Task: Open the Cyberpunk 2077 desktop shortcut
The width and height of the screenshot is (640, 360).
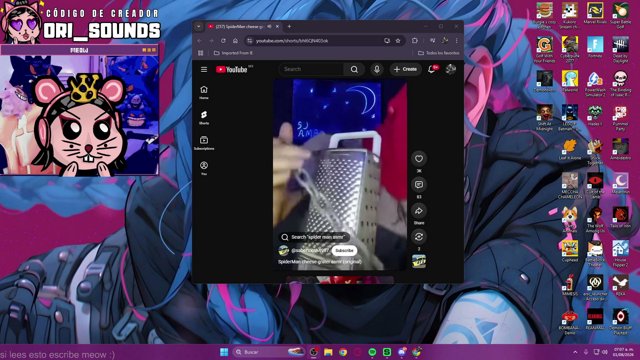Action: click(x=570, y=50)
